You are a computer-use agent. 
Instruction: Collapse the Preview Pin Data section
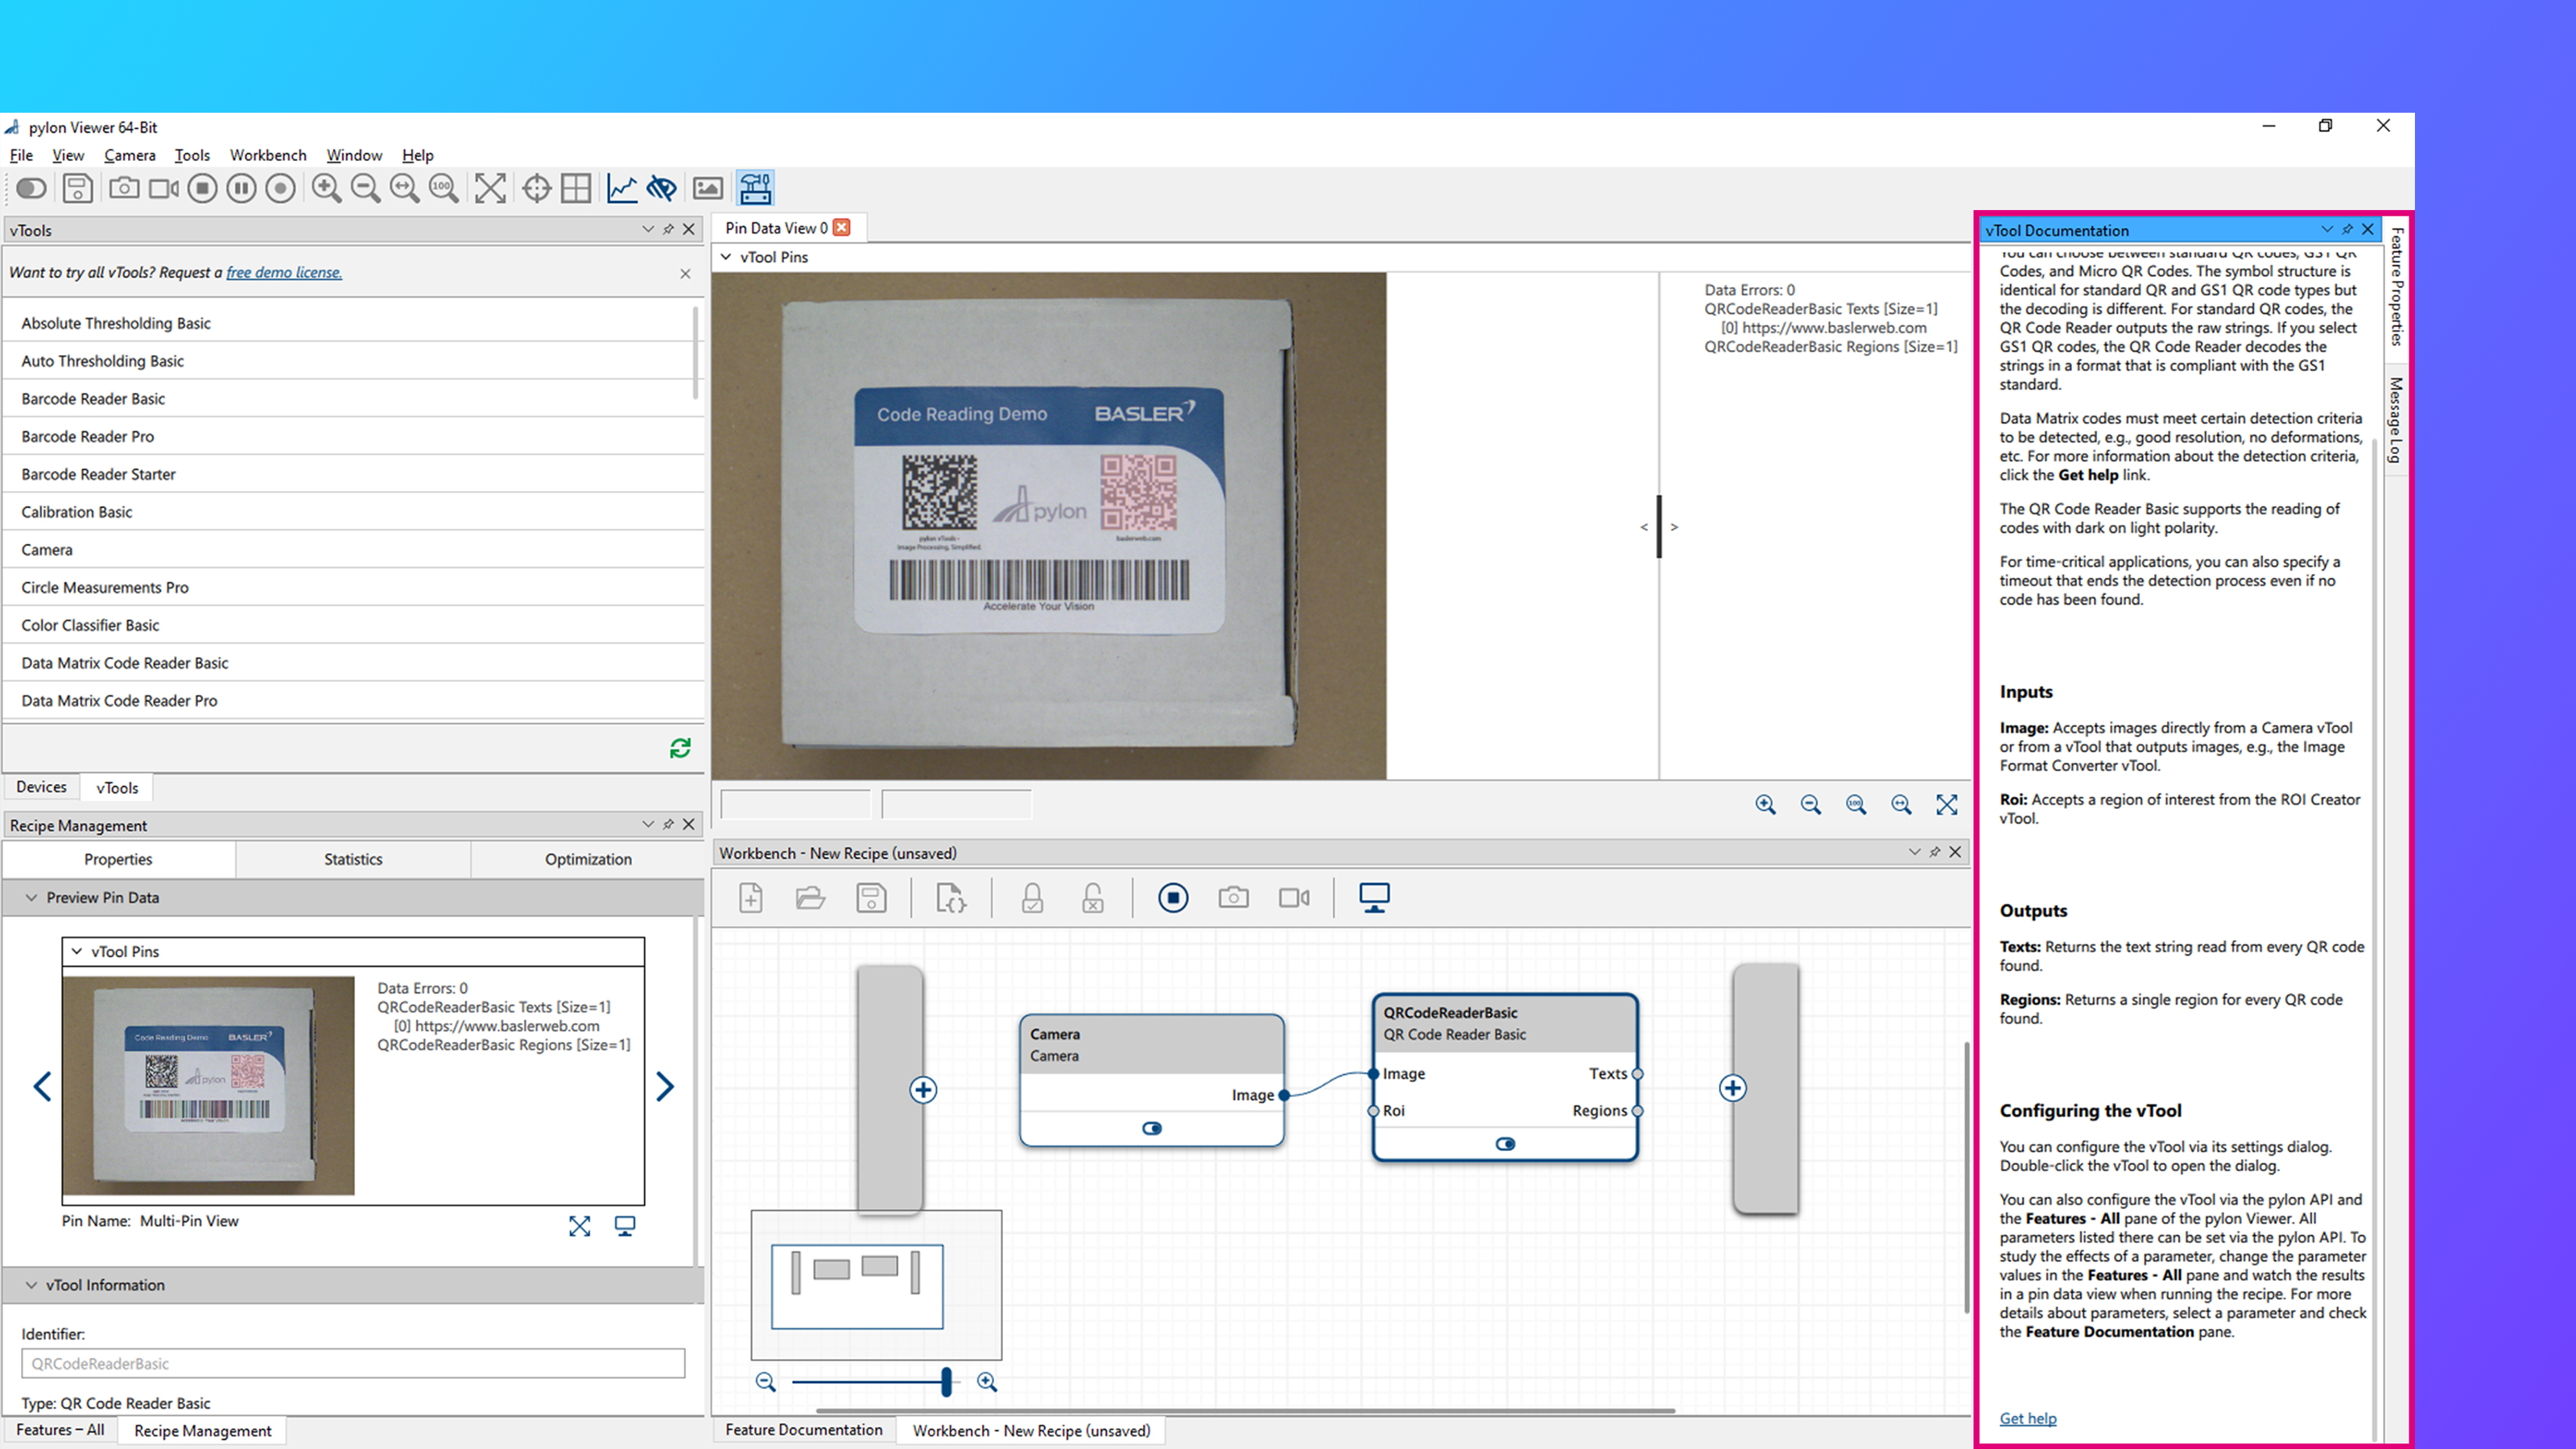click(32, 898)
